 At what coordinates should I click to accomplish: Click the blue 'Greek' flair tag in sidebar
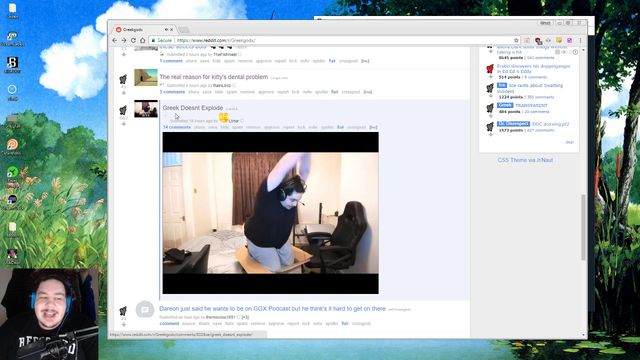505,105
